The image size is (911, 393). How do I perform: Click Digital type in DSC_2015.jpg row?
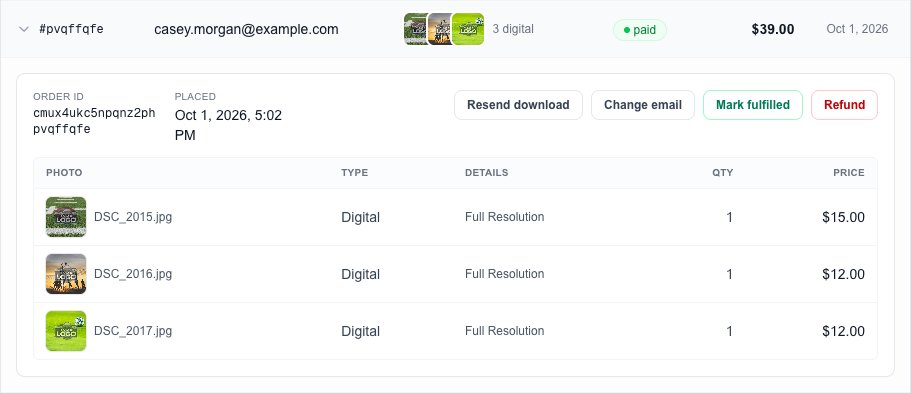(360, 217)
